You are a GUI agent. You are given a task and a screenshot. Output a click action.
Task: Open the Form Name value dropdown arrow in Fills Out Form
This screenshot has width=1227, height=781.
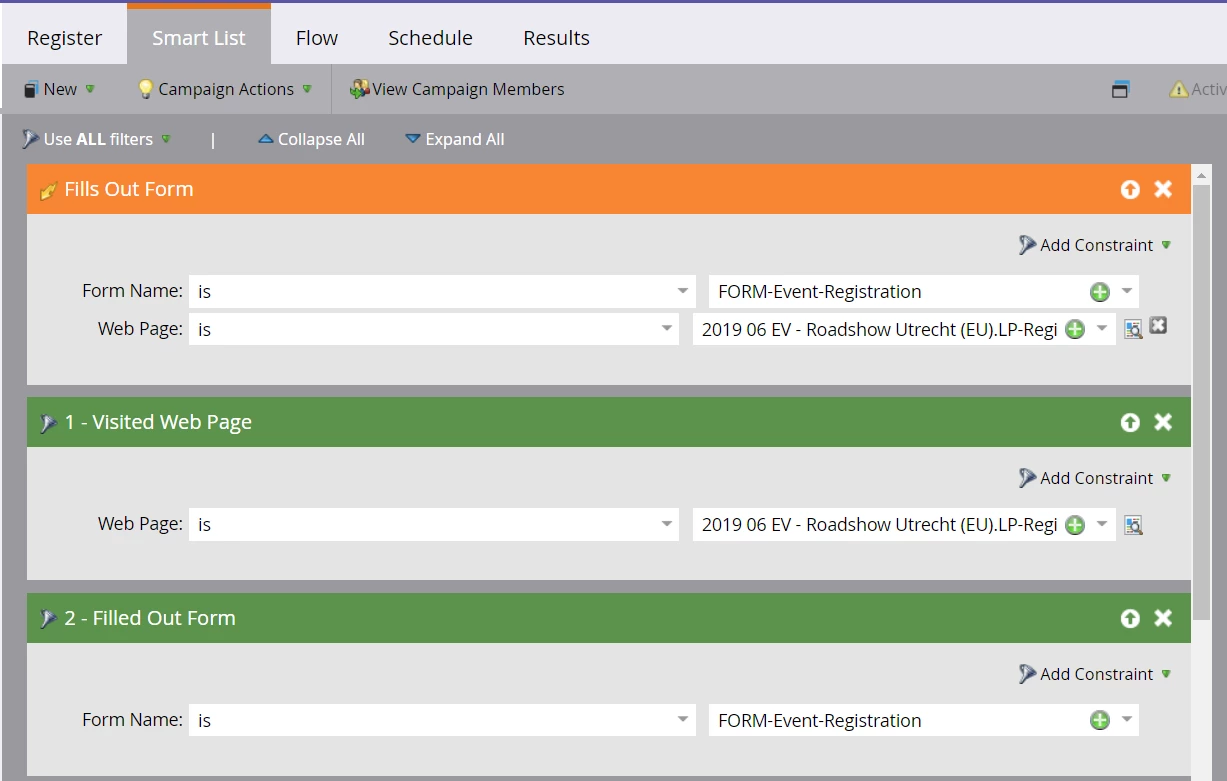(1127, 292)
